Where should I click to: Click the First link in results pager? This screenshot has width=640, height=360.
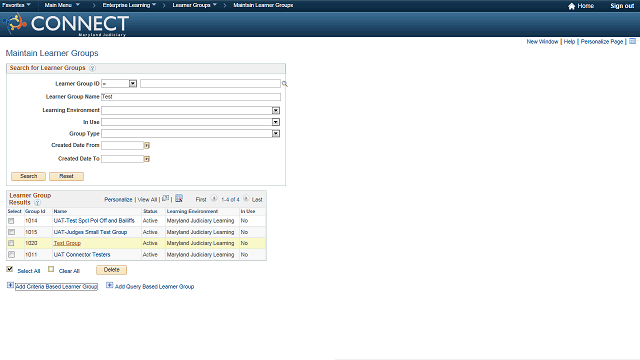pos(201,200)
